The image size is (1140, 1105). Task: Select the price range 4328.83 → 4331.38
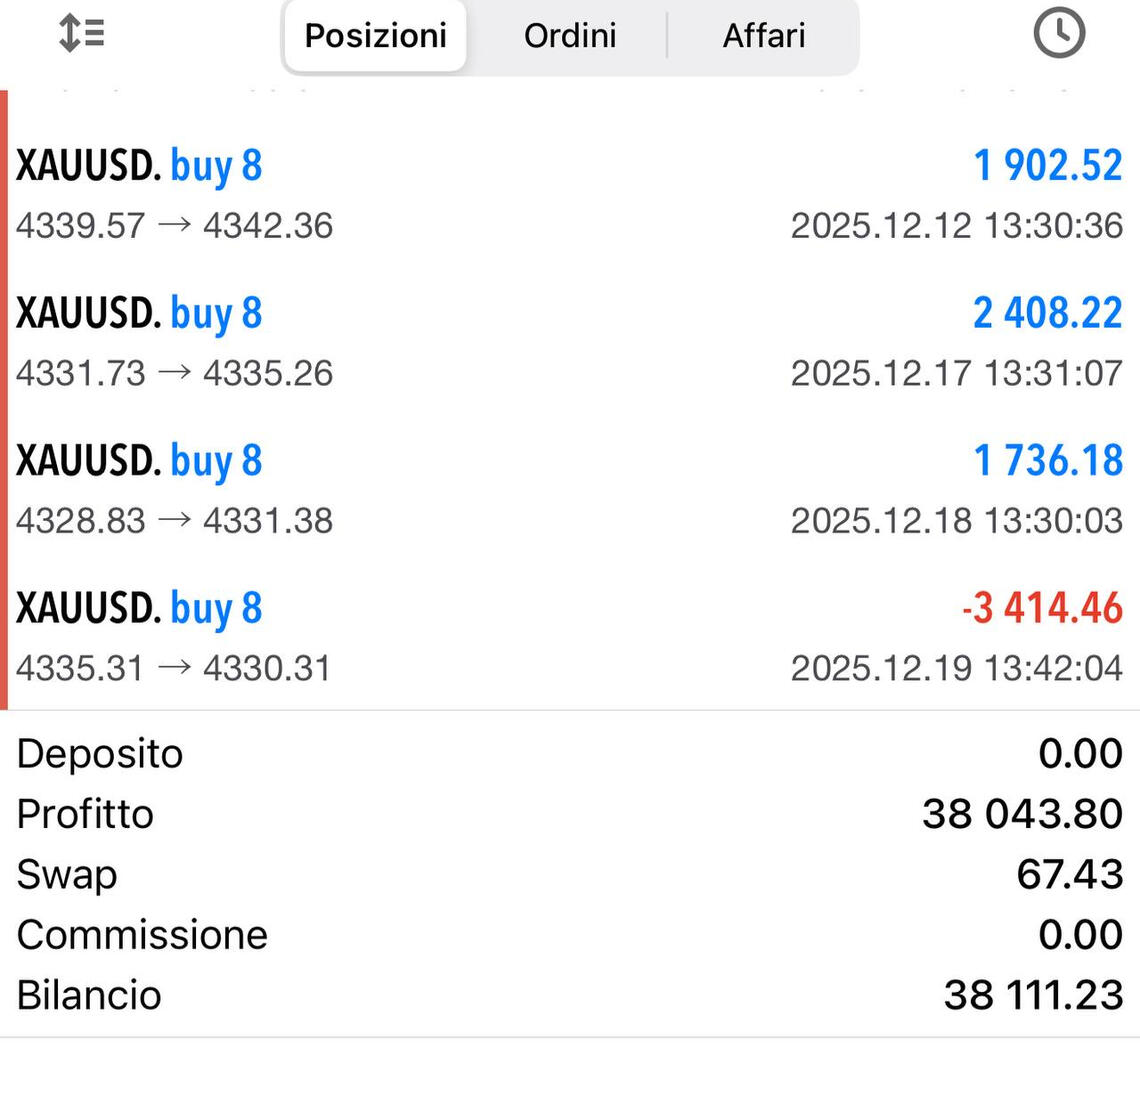174,521
